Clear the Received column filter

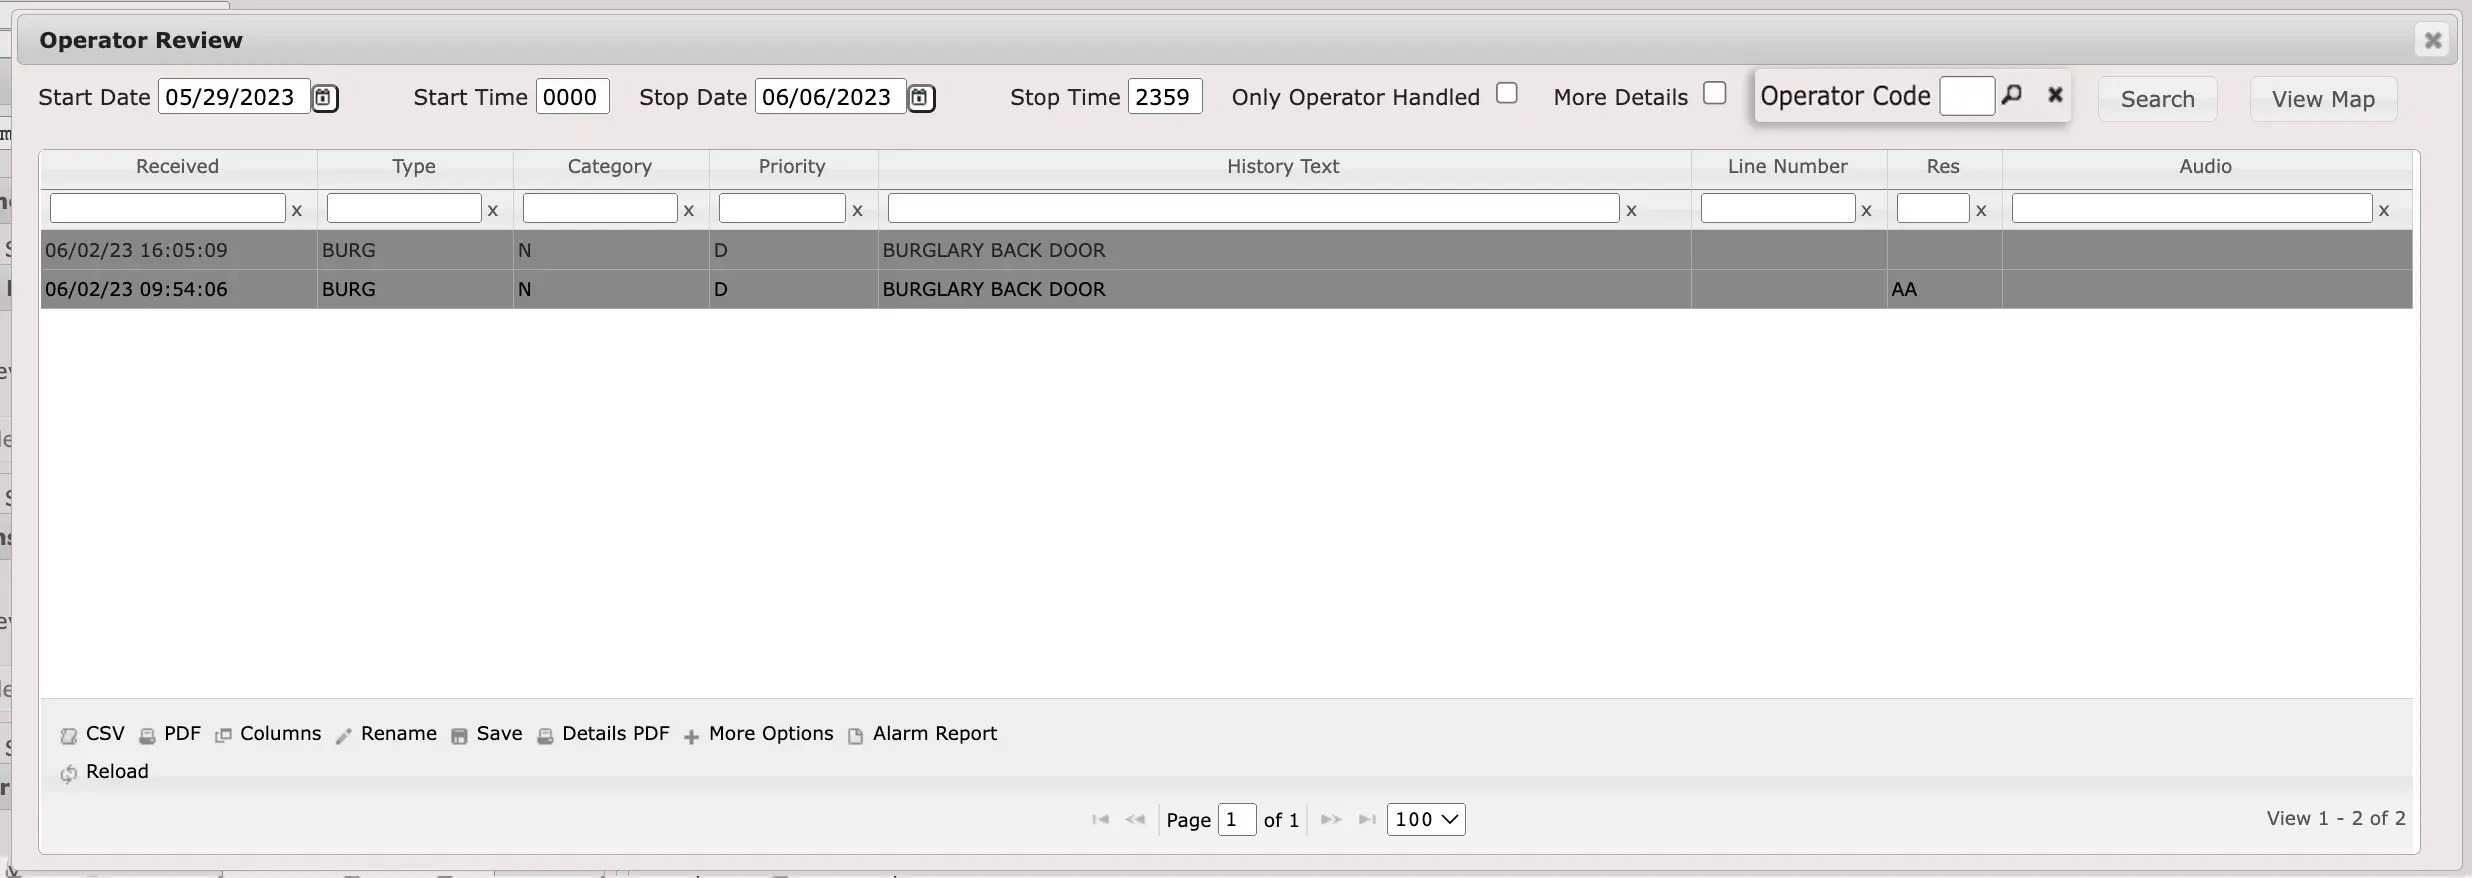point(296,210)
